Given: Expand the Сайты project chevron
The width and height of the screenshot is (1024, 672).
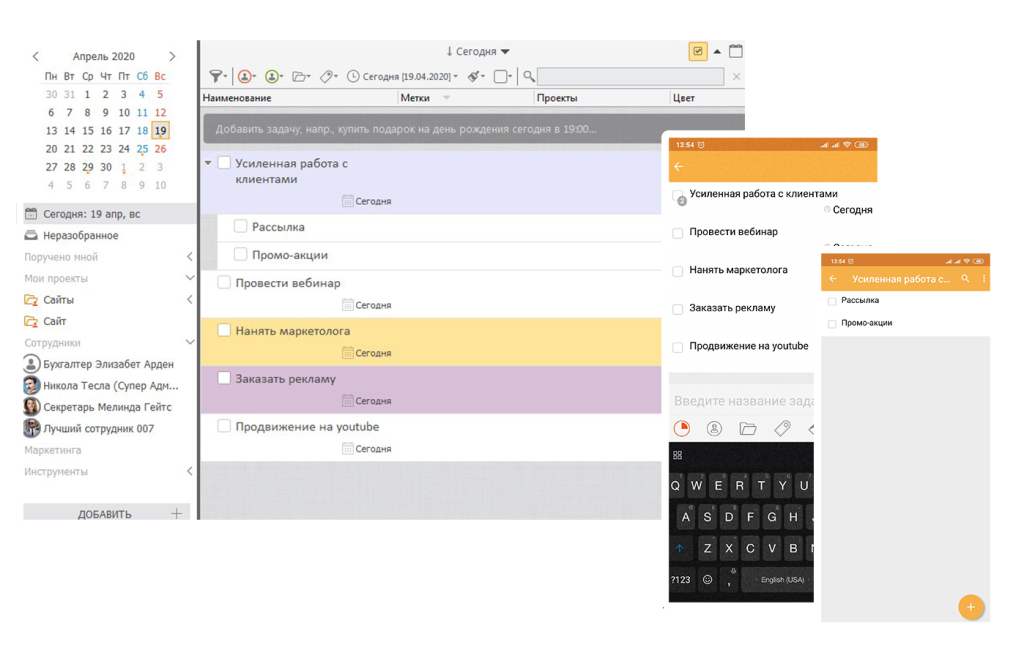Looking at the screenshot, I should pos(189,300).
